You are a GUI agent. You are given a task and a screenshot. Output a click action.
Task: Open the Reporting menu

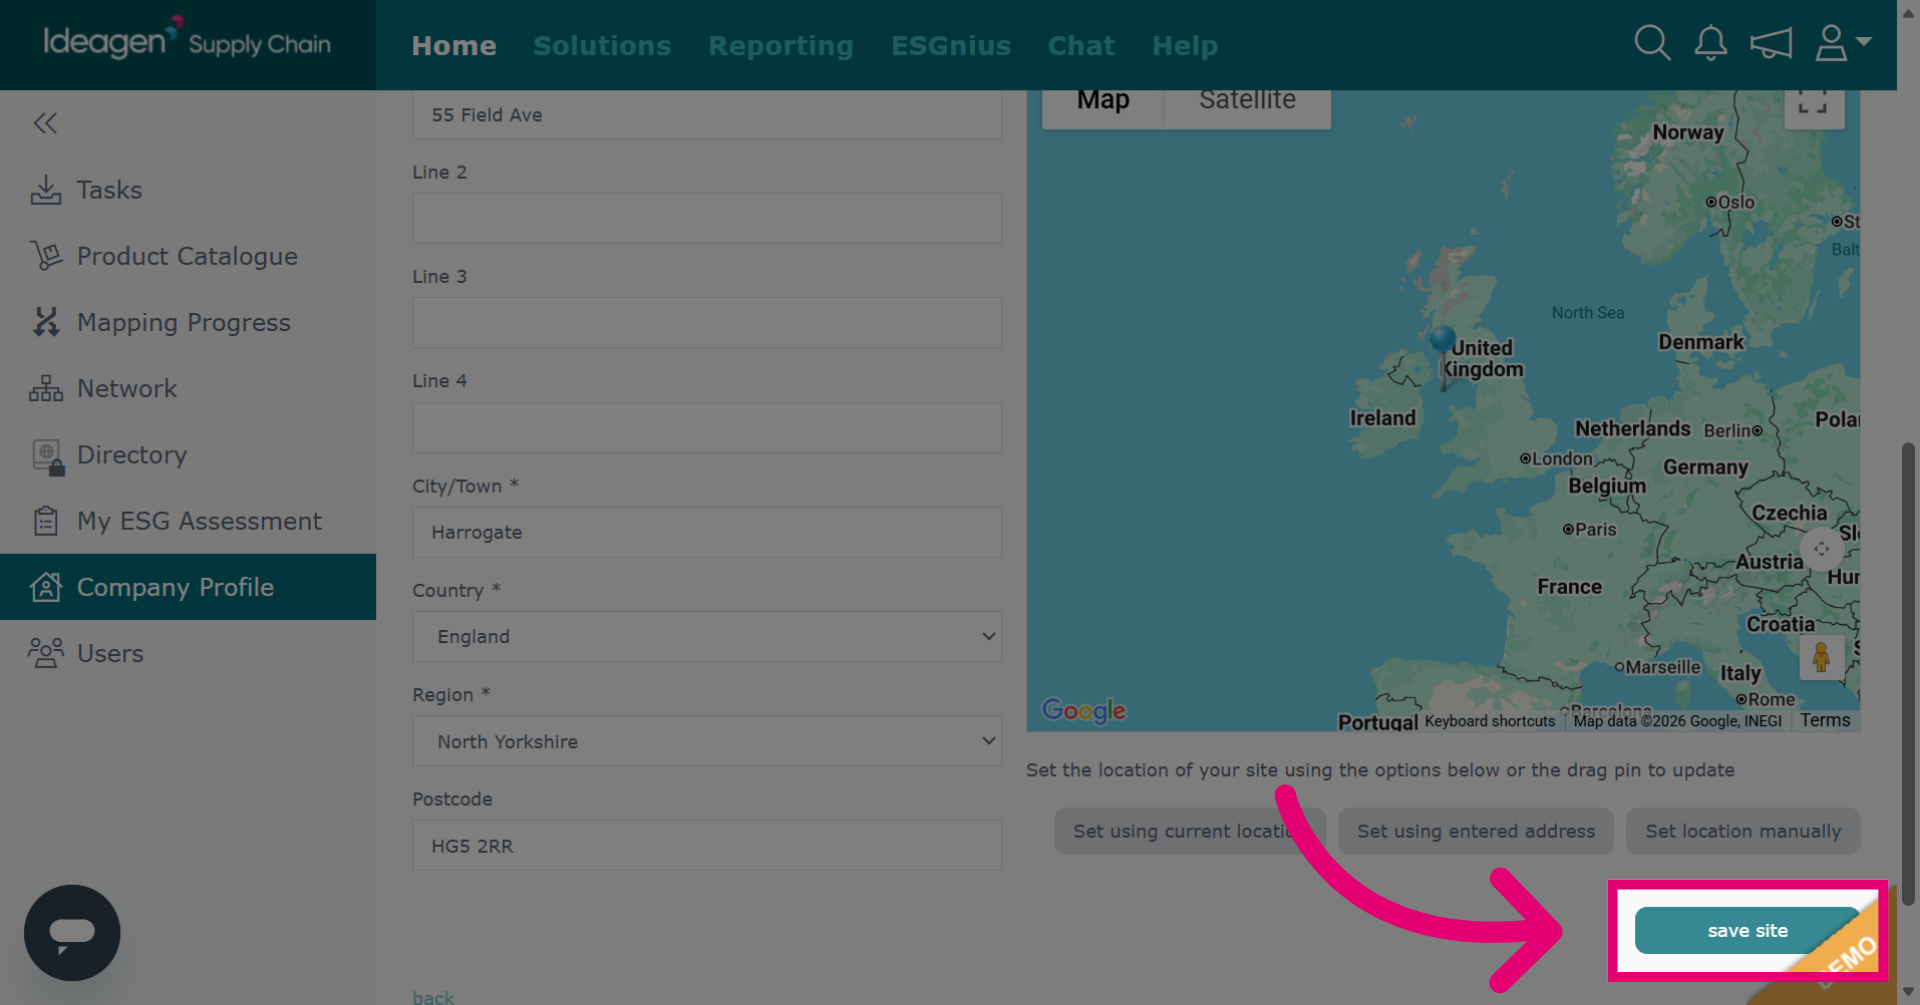tap(781, 46)
